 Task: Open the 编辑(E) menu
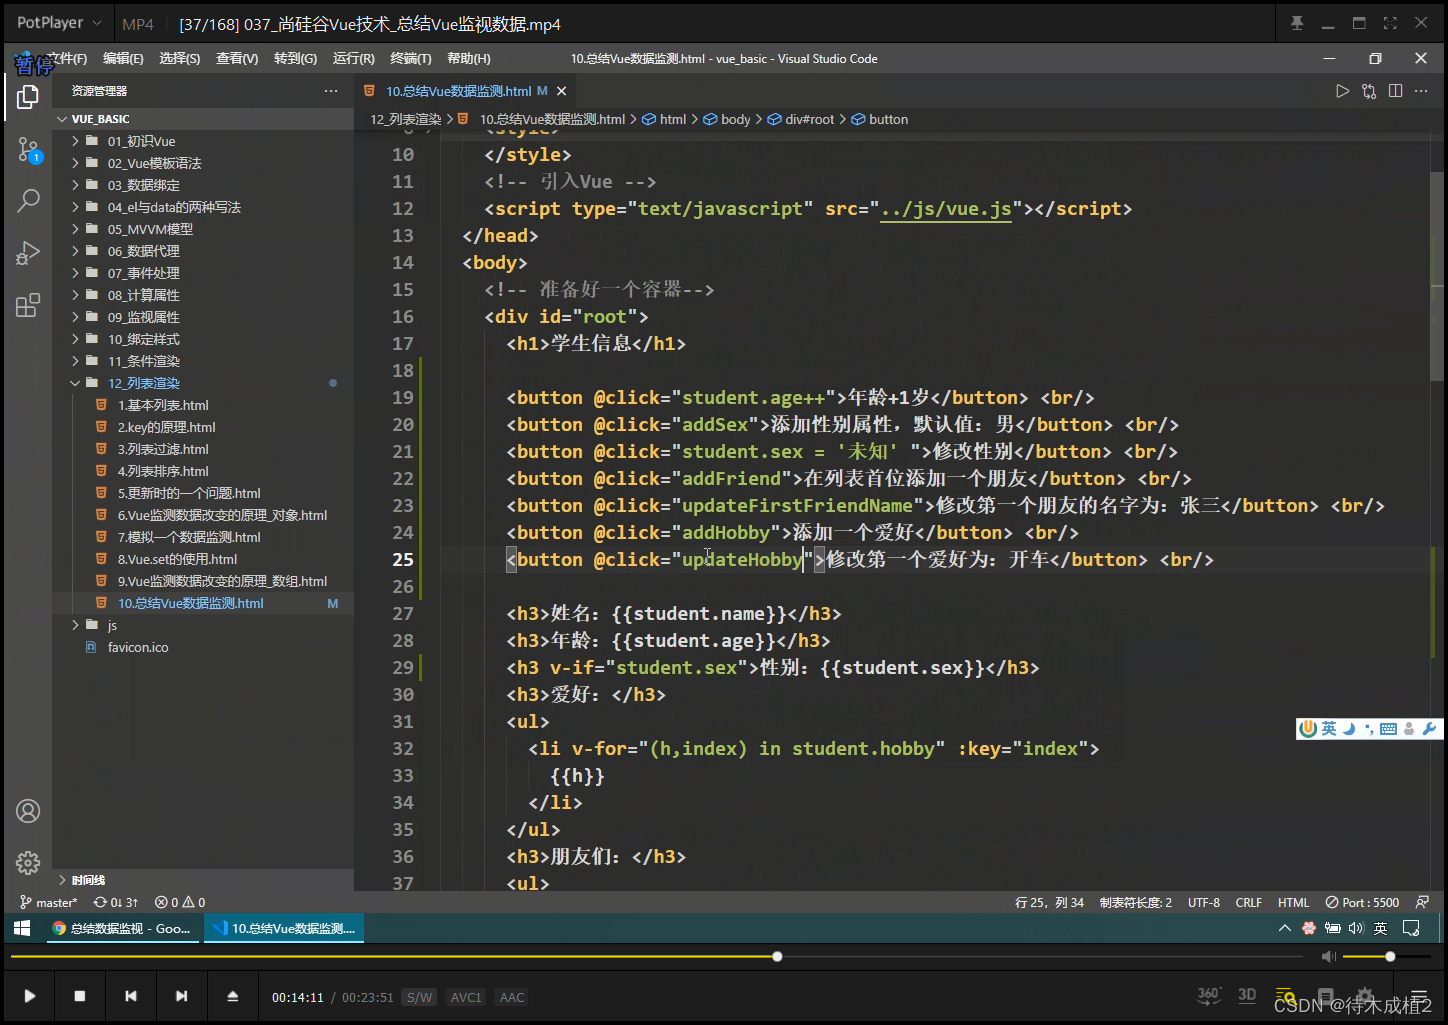(x=123, y=59)
